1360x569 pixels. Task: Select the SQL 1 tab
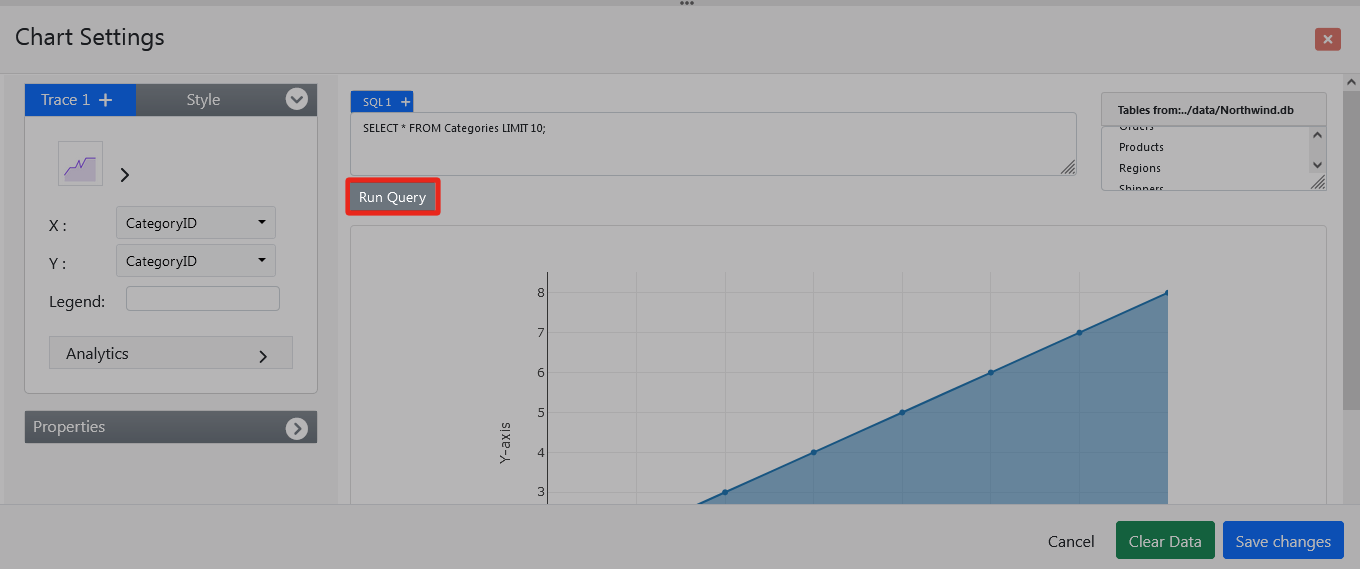click(376, 102)
